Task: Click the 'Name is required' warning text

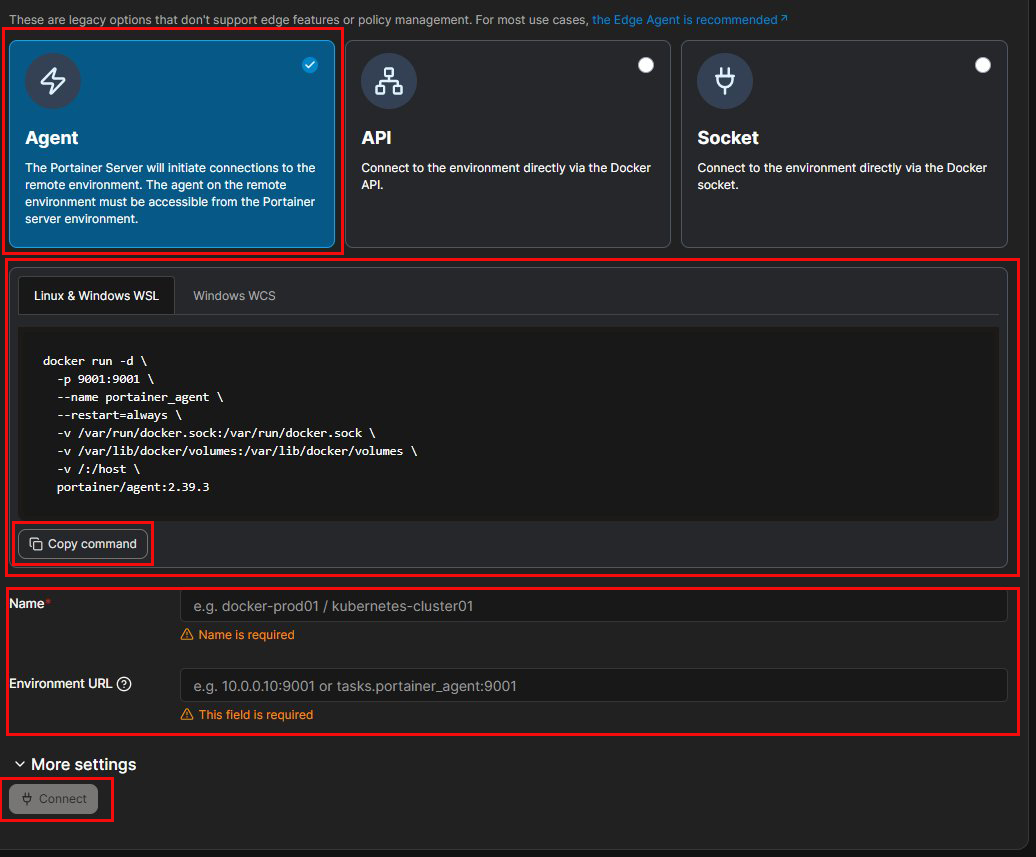Action: pyautogui.click(x=246, y=634)
